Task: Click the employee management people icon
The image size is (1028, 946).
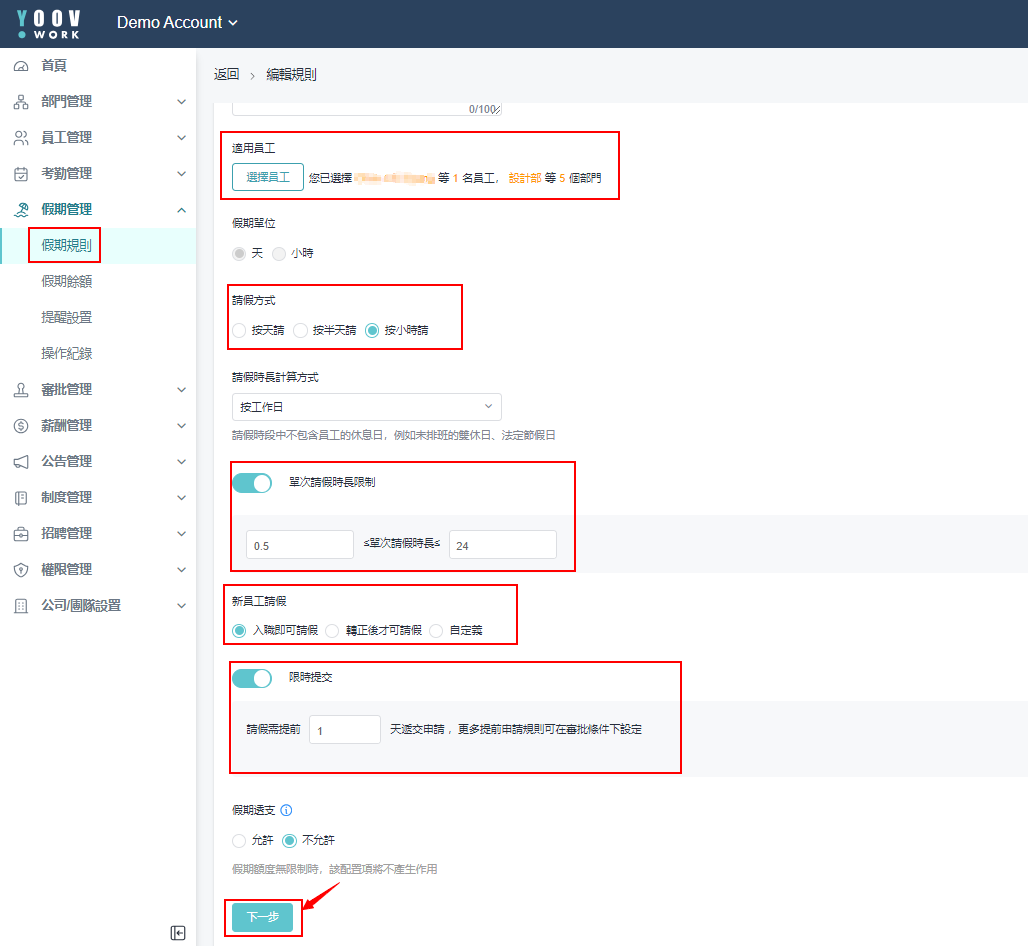Action: pyautogui.click(x=21, y=138)
